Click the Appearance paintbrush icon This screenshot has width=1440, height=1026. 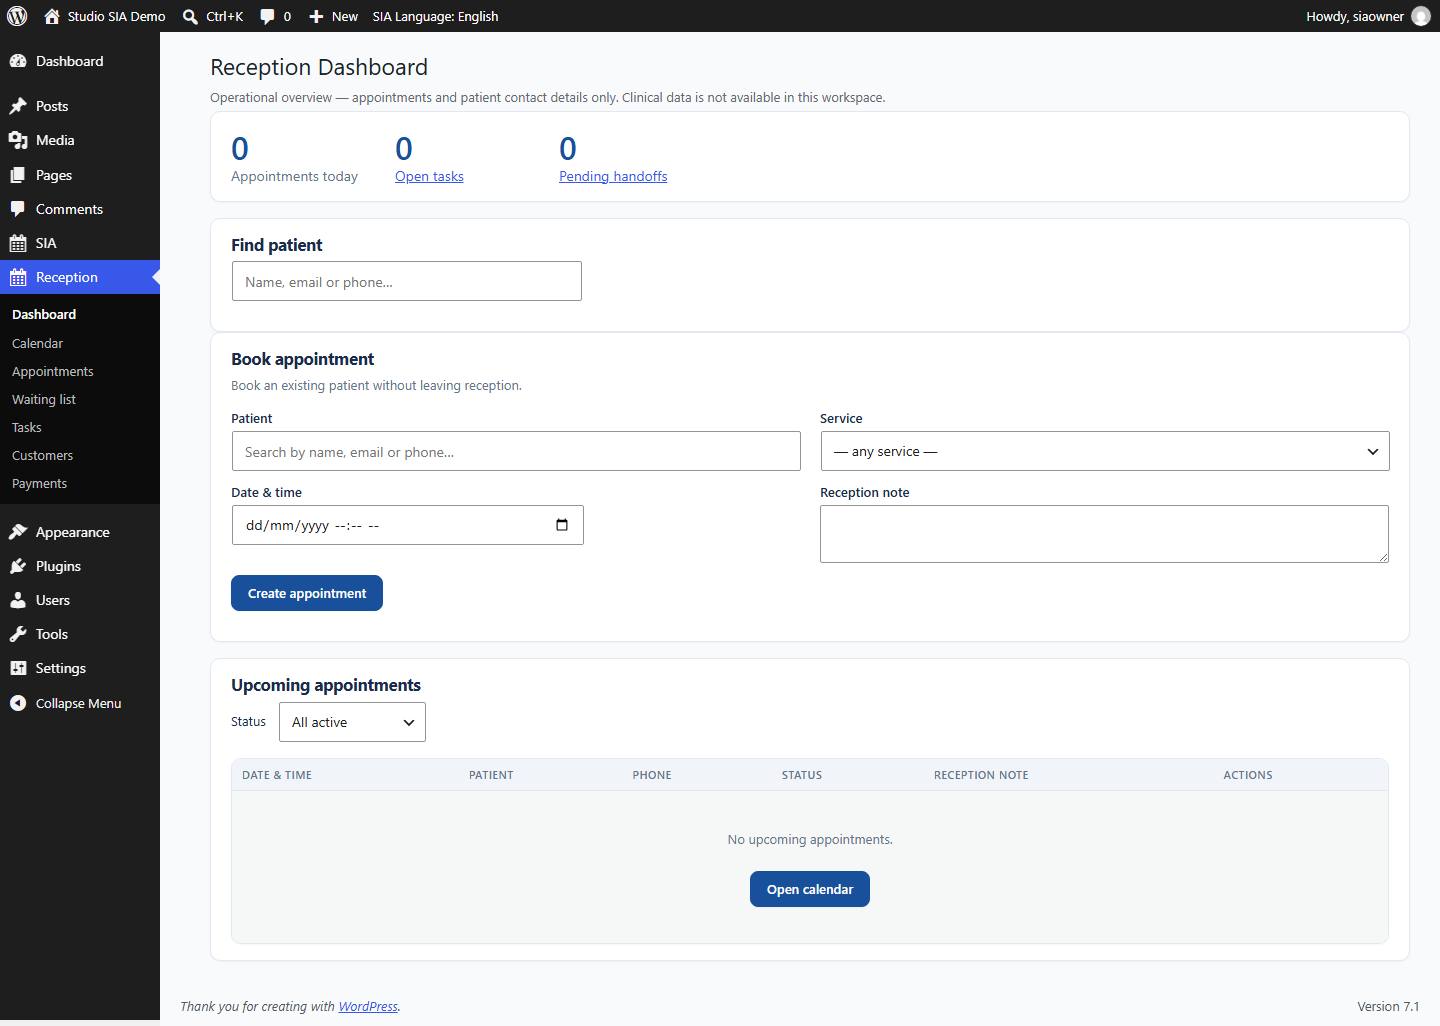coord(18,532)
